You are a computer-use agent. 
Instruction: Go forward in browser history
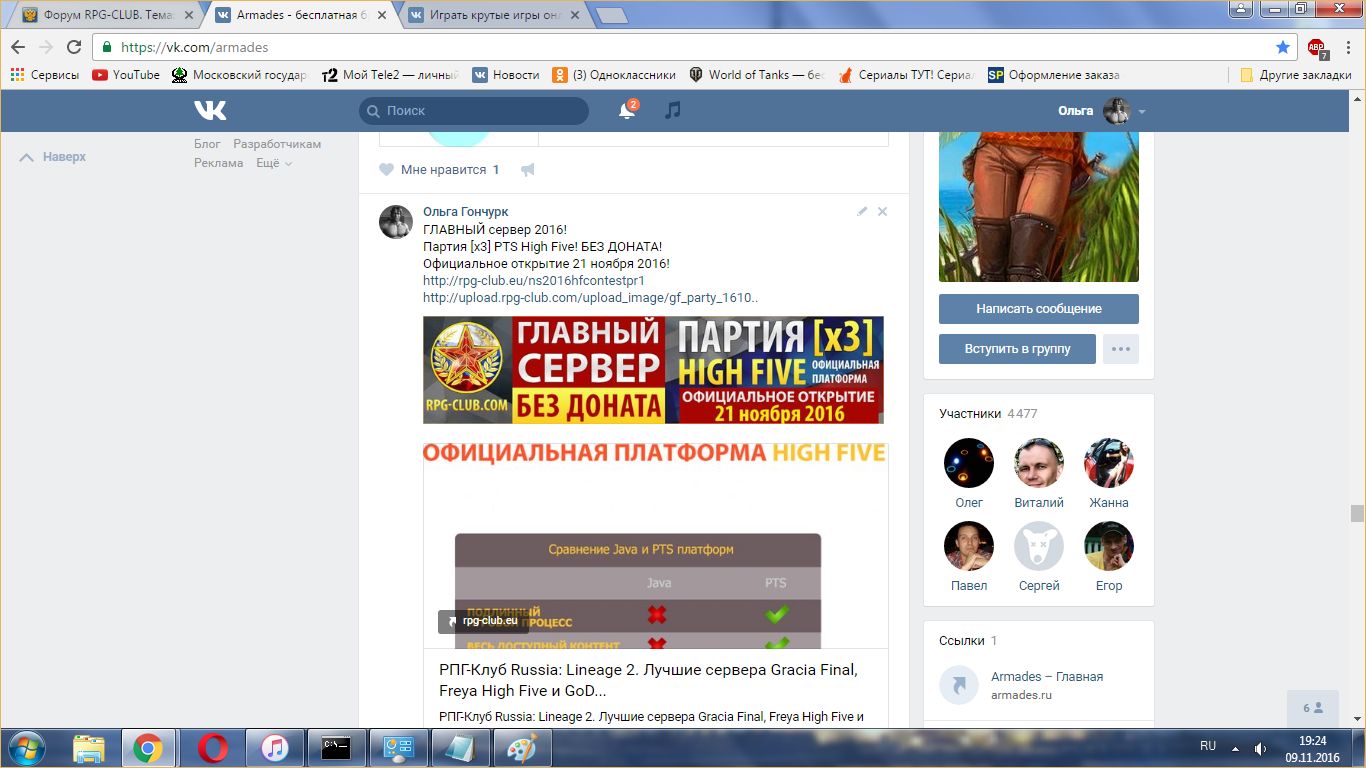[46, 47]
